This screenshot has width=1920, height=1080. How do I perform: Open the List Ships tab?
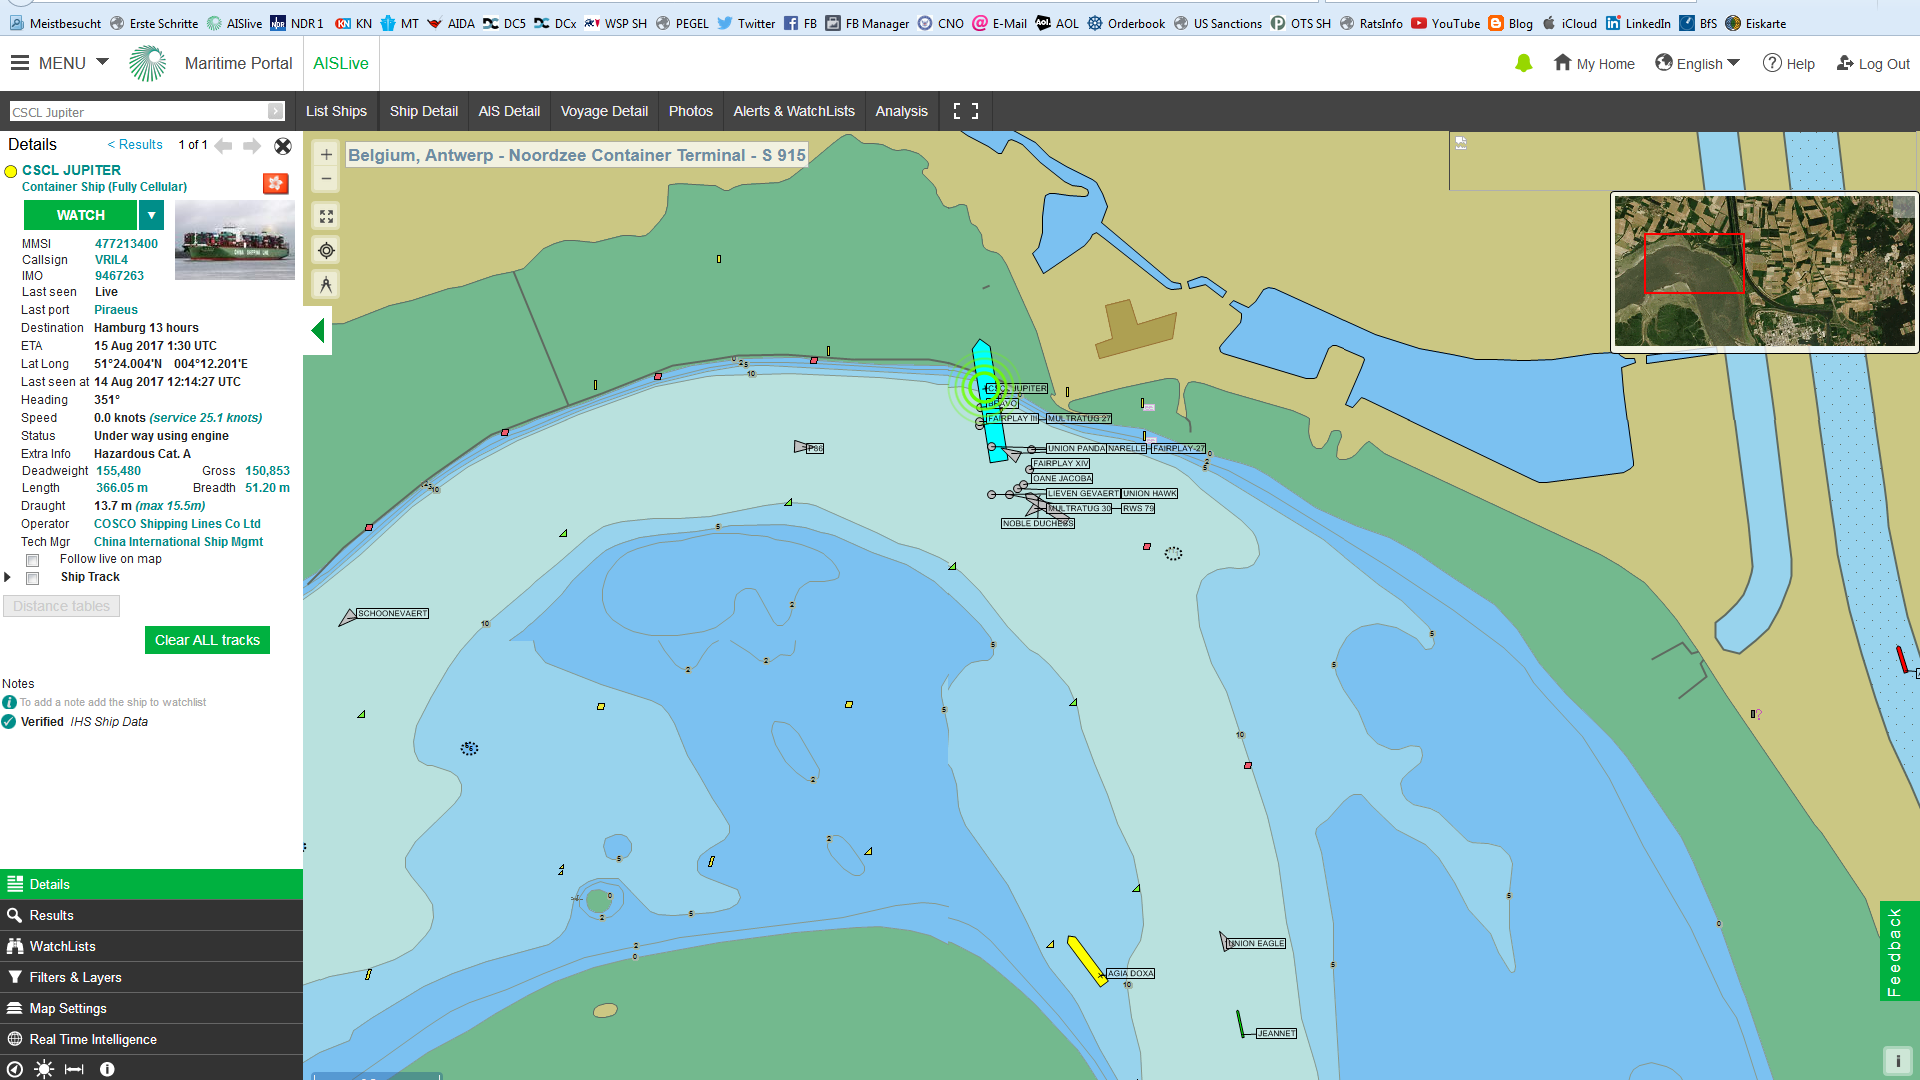click(336, 111)
